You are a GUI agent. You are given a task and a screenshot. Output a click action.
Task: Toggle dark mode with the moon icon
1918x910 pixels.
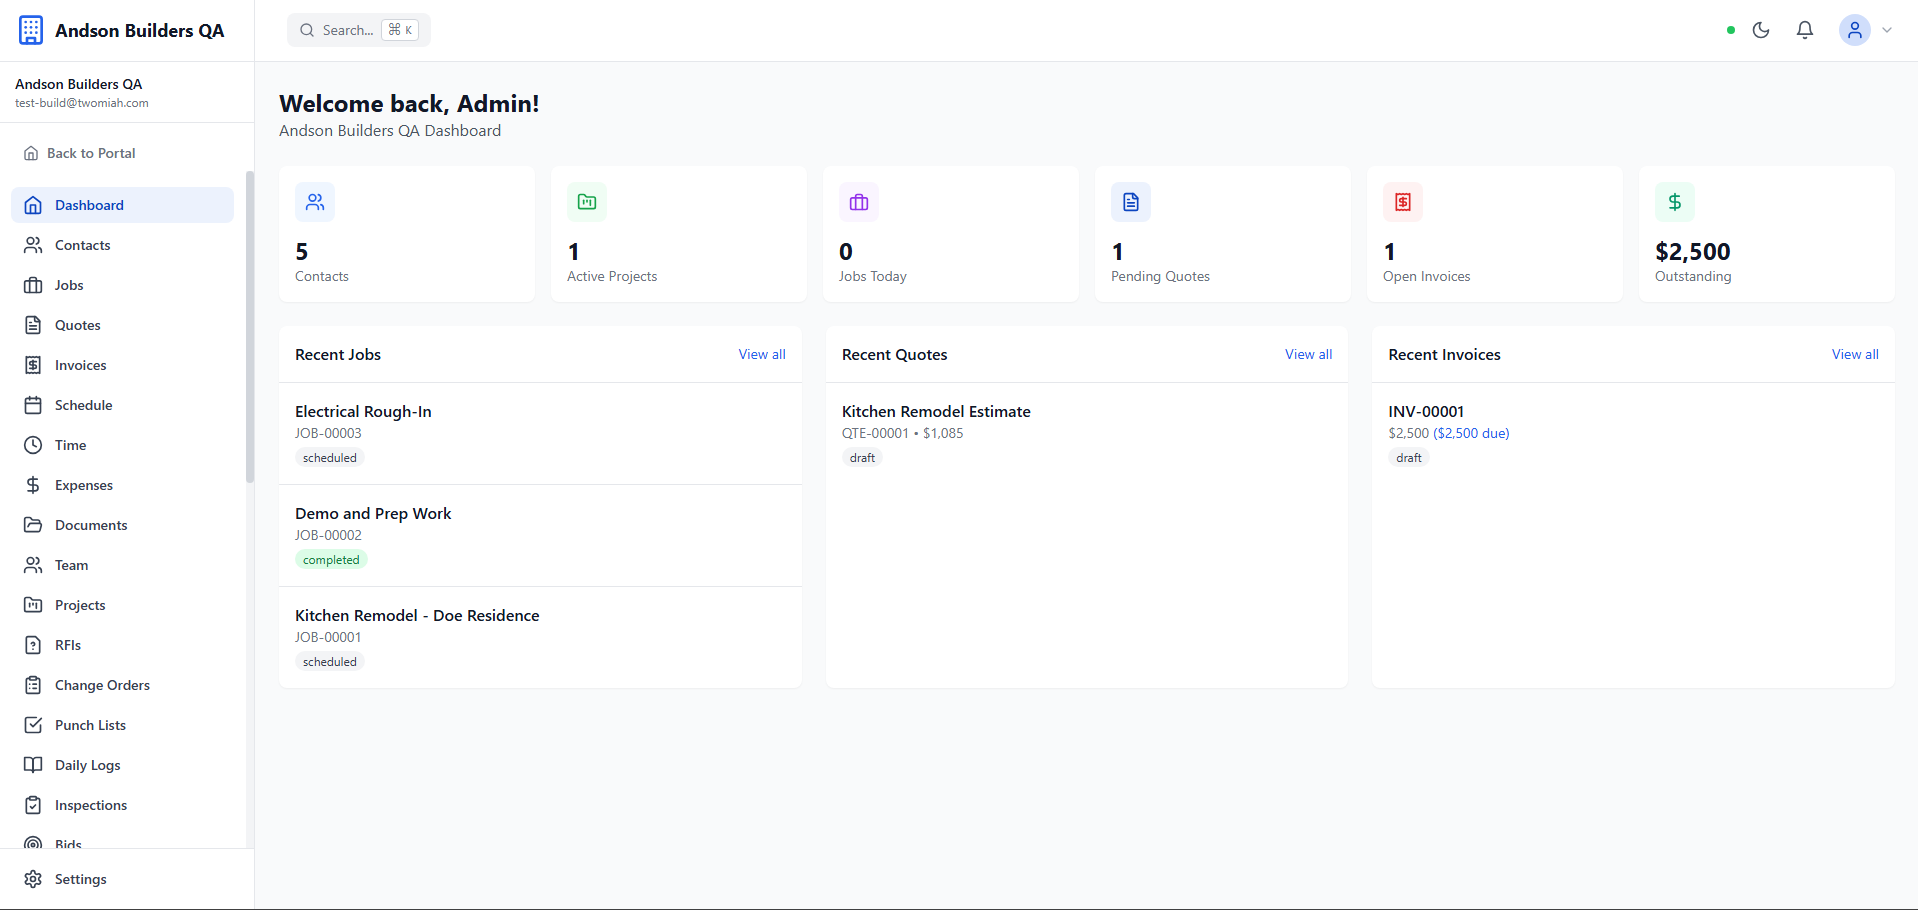coord(1761,30)
